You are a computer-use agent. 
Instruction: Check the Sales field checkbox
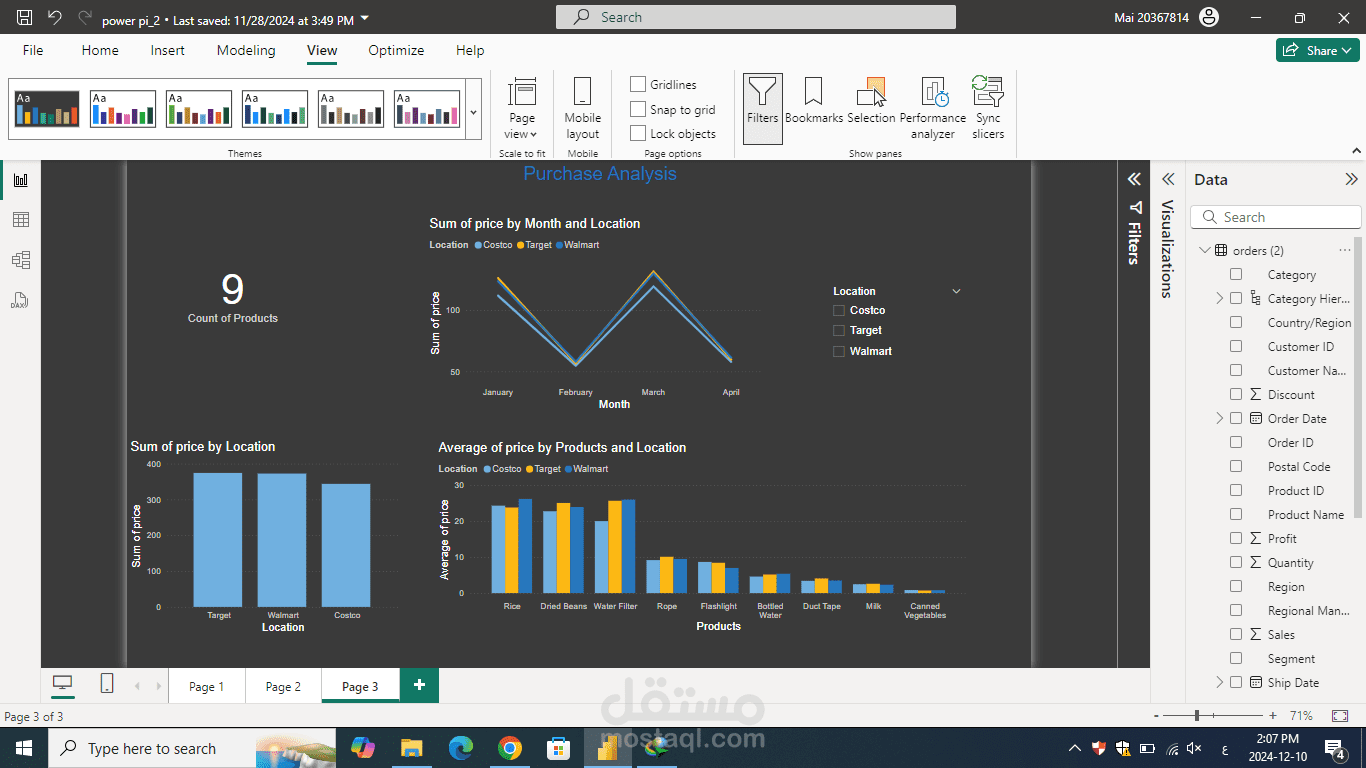point(1236,634)
